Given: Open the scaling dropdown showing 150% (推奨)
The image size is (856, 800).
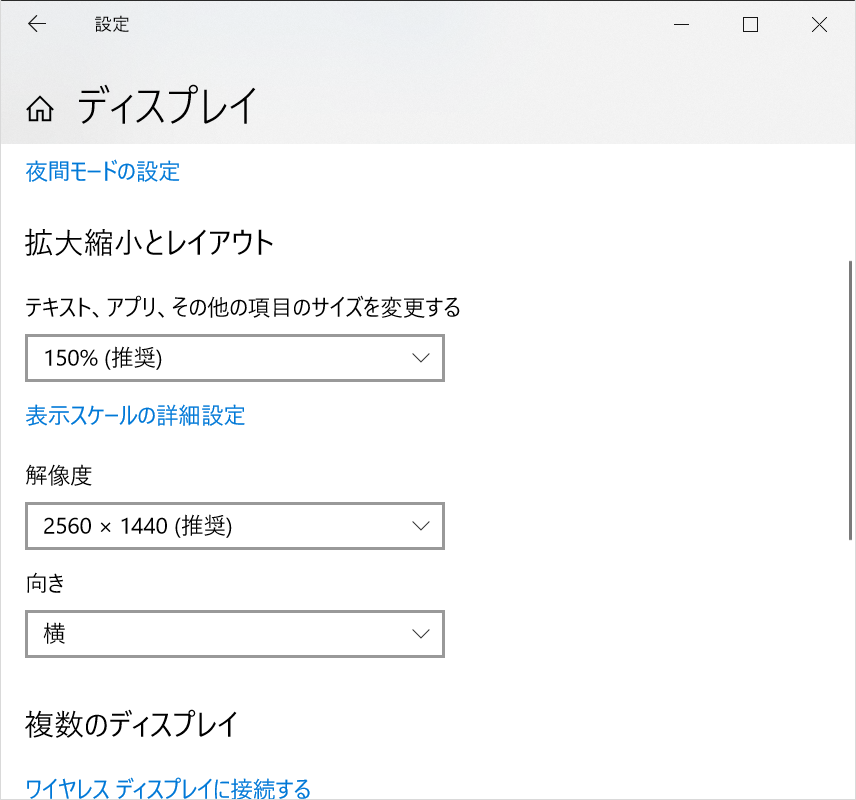Looking at the screenshot, I should [x=234, y=358].
